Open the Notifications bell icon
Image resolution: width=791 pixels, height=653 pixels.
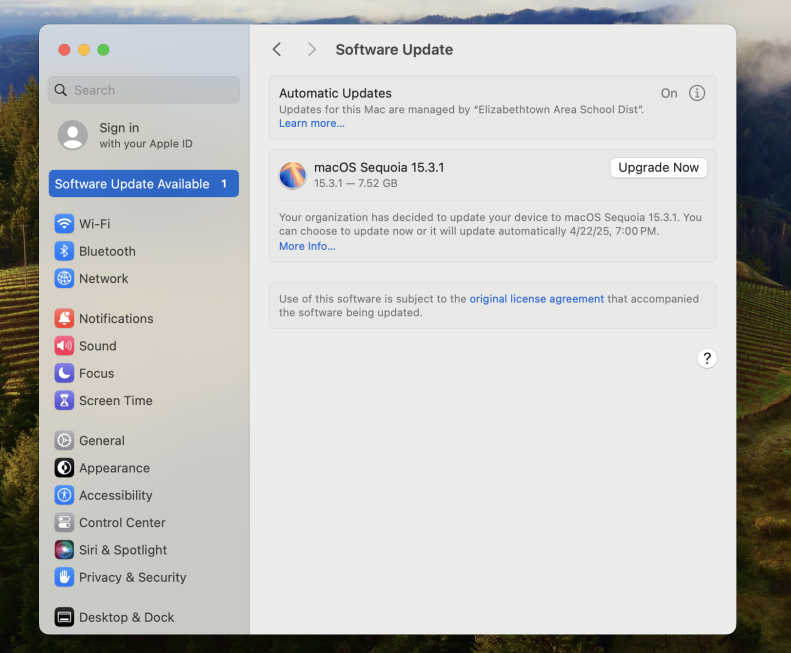coord(64,318)
